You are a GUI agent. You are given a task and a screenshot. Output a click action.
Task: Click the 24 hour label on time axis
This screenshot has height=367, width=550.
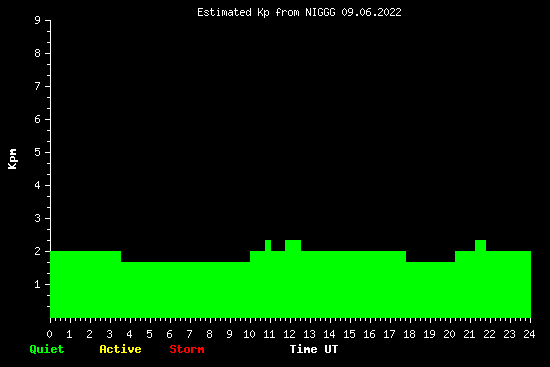529,334
